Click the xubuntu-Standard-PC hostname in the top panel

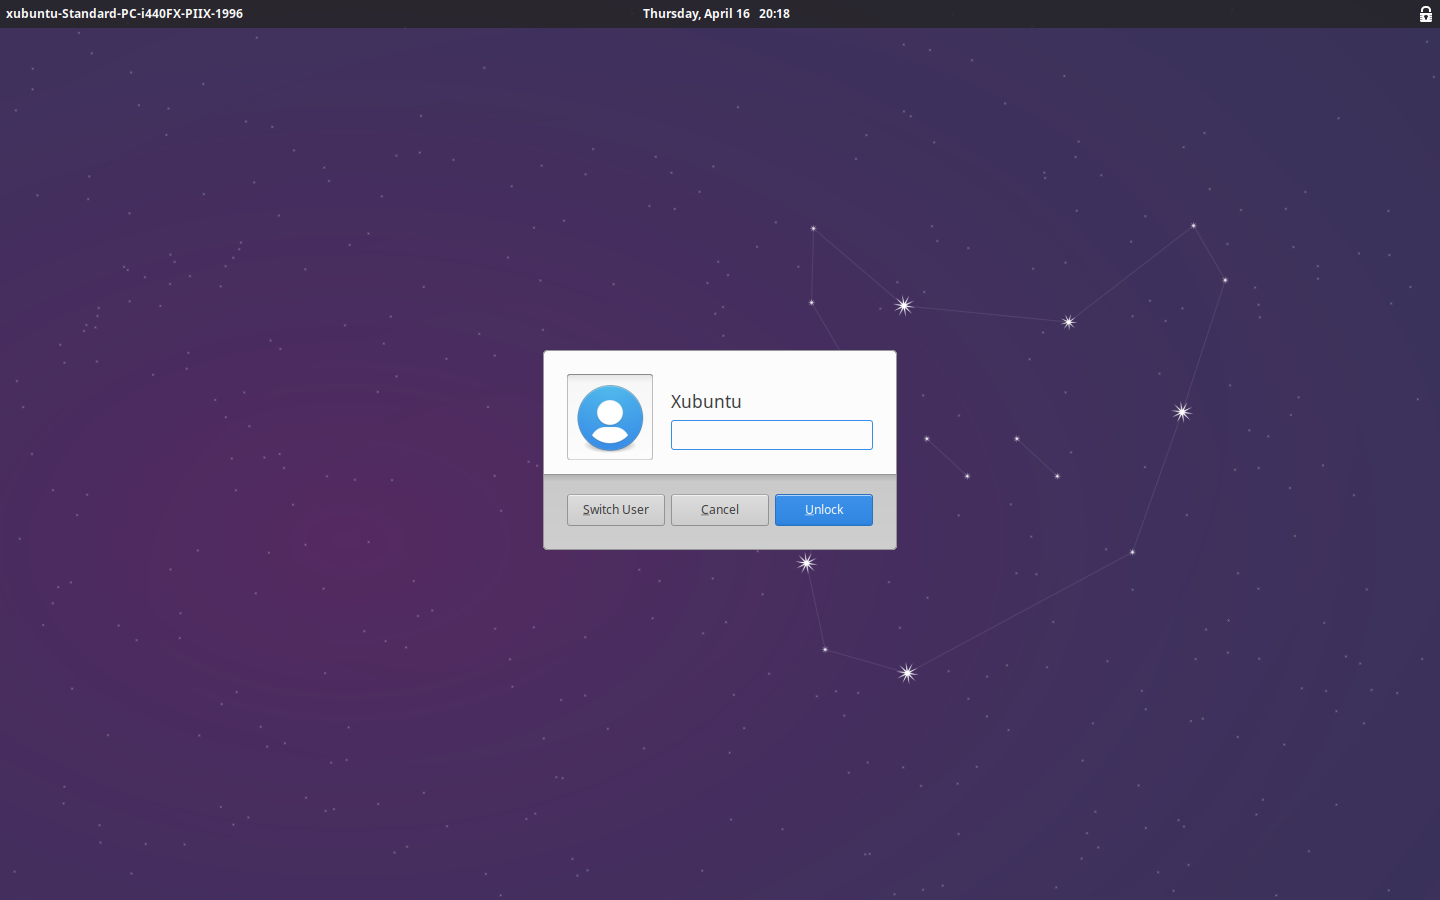(124, 13)
